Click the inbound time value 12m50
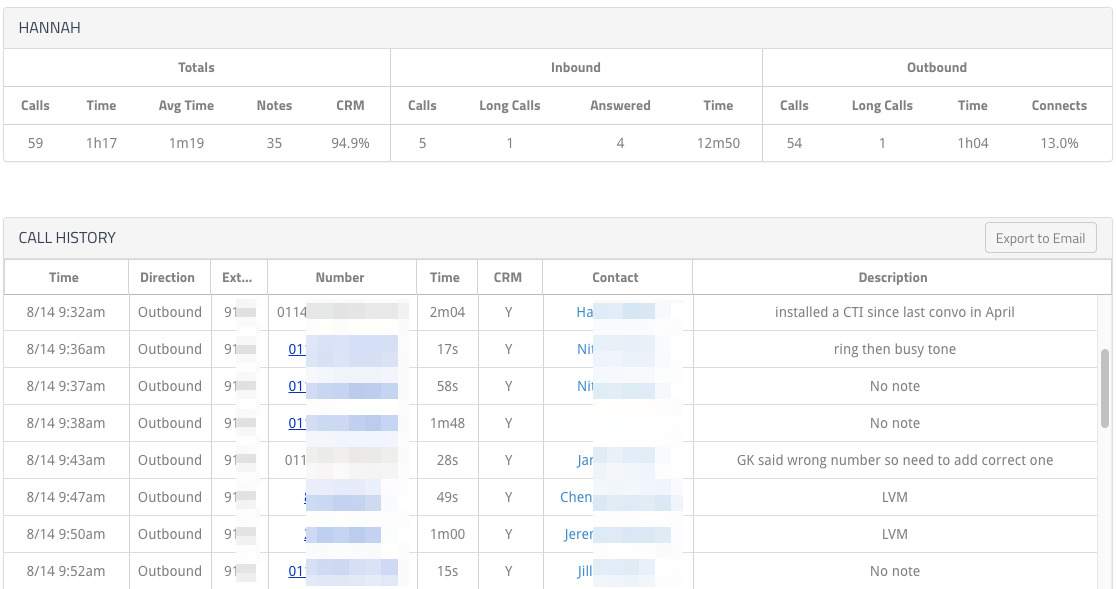Image resolution: width=1116 pixels, height=589 pixels. click(718, 143)
